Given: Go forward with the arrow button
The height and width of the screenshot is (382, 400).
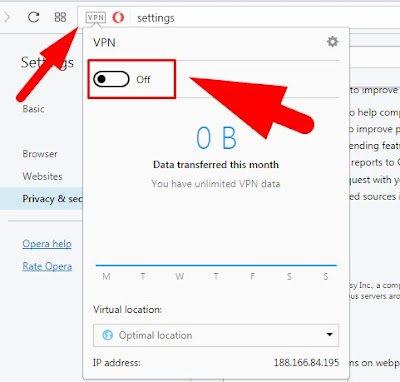Looking at the screenshot, I should point(7,17).
